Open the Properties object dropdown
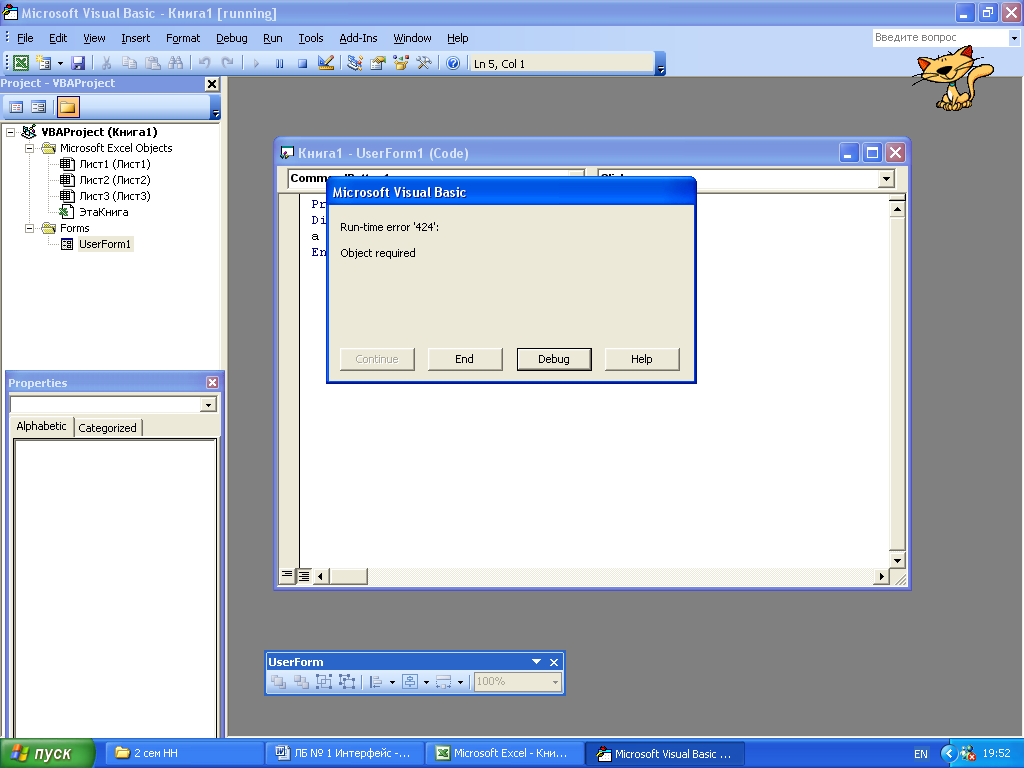The width and height of the screenshot is (1024, 768). (x=208, y=405)
